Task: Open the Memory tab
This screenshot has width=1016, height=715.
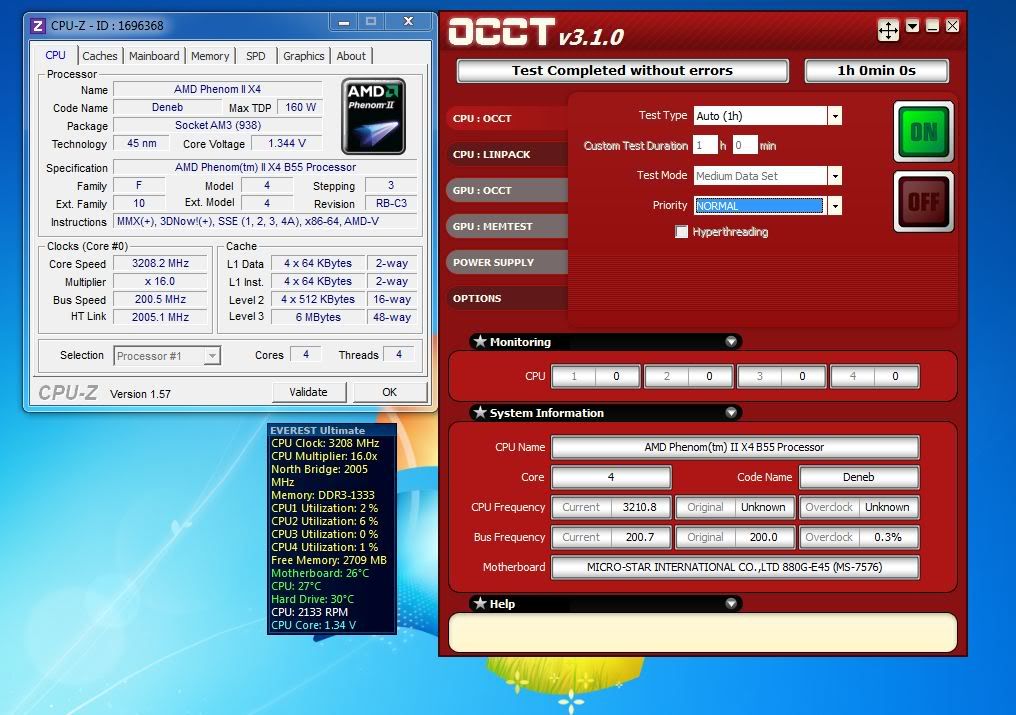Action: point(210,56)
